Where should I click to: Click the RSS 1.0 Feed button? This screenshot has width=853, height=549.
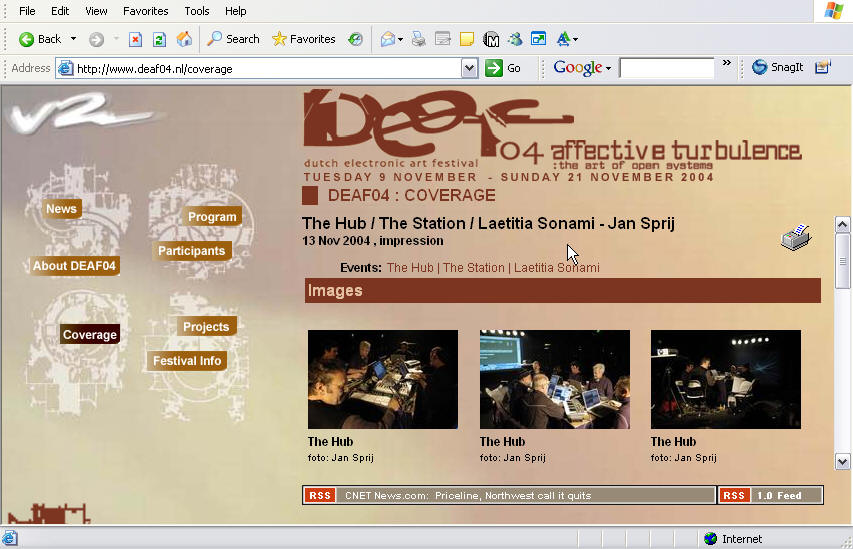pyautogui.click(x=770, y=496)
